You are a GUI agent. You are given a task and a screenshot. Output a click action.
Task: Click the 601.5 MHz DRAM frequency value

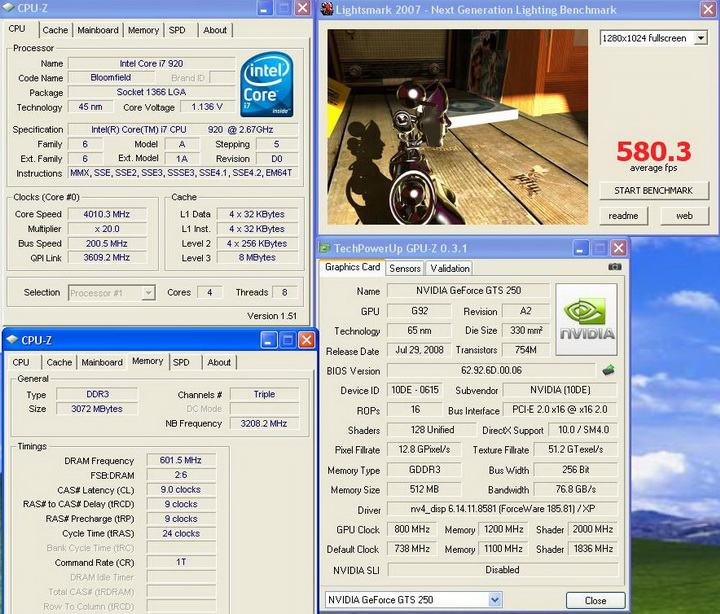pos(181,460)
